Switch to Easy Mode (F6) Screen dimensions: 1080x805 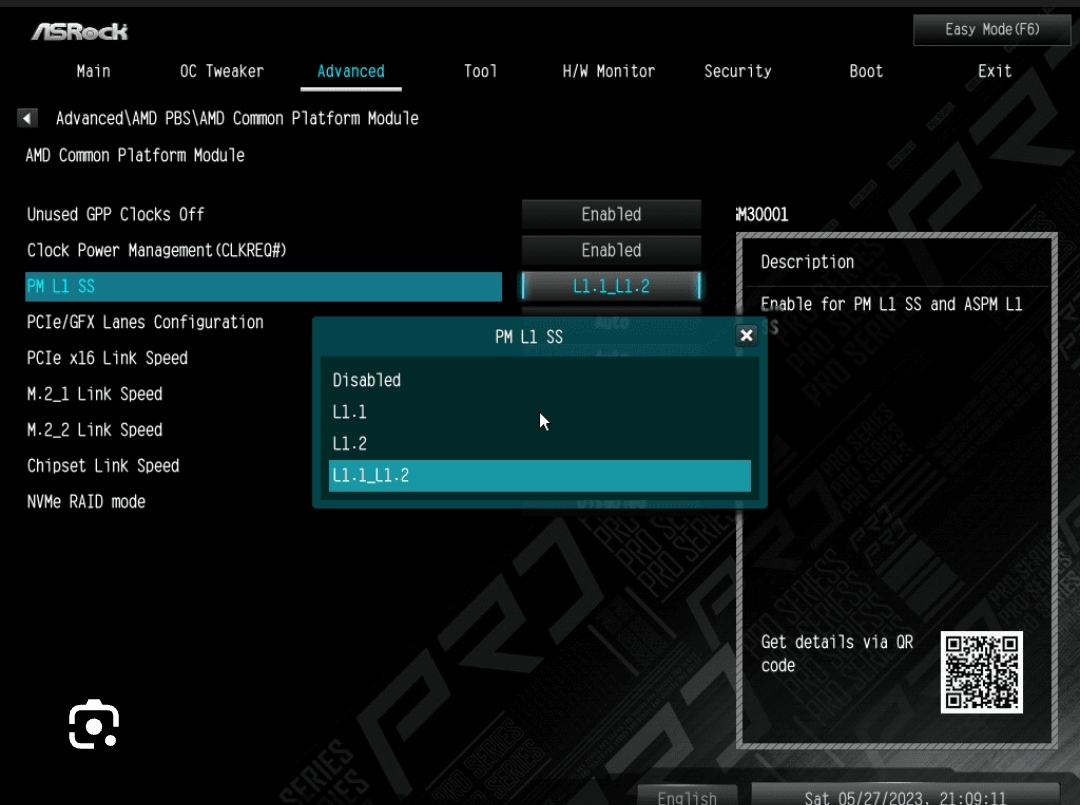[x=992, y=30]
